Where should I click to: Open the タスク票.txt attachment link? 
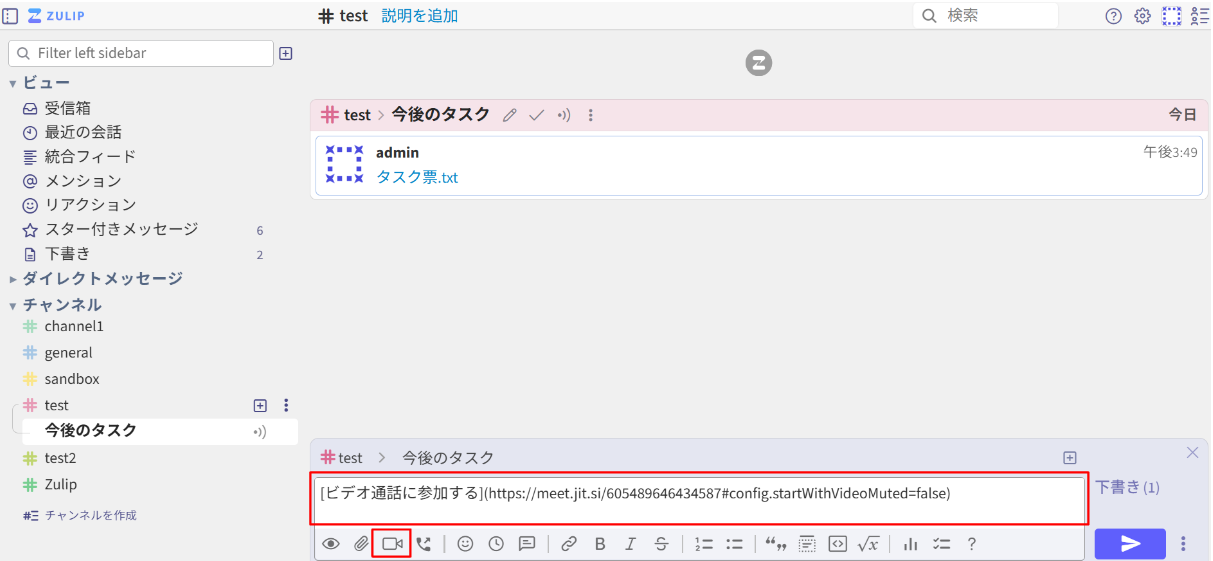point(417,177)
